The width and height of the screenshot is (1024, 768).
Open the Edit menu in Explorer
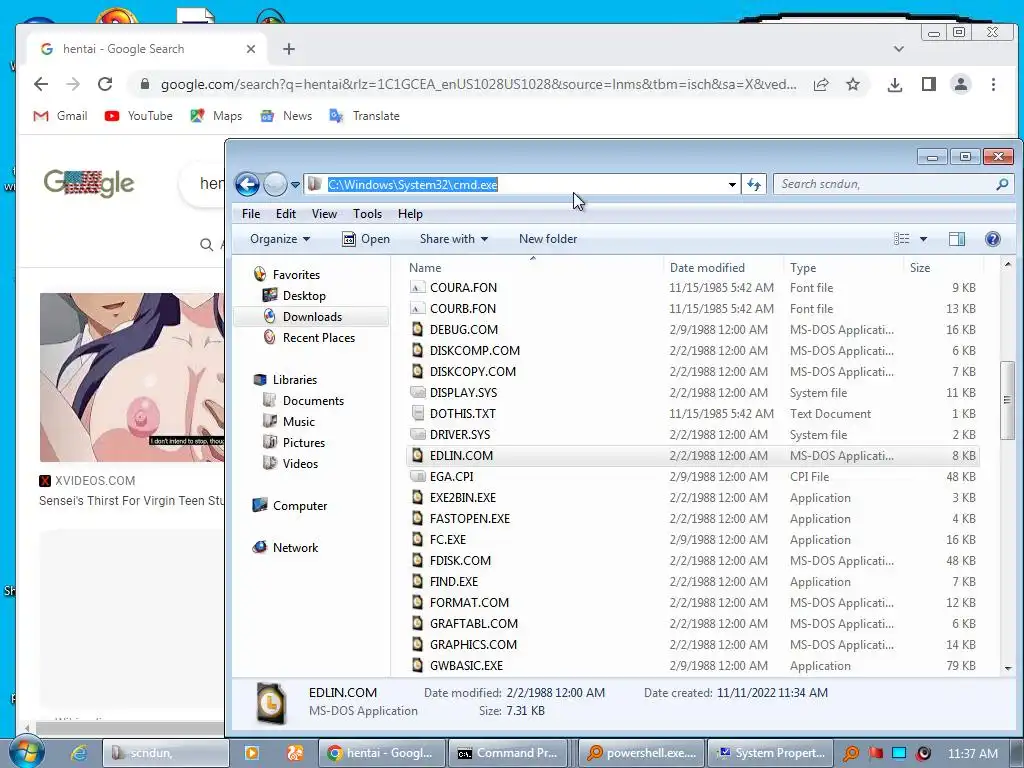pos(285,214)
